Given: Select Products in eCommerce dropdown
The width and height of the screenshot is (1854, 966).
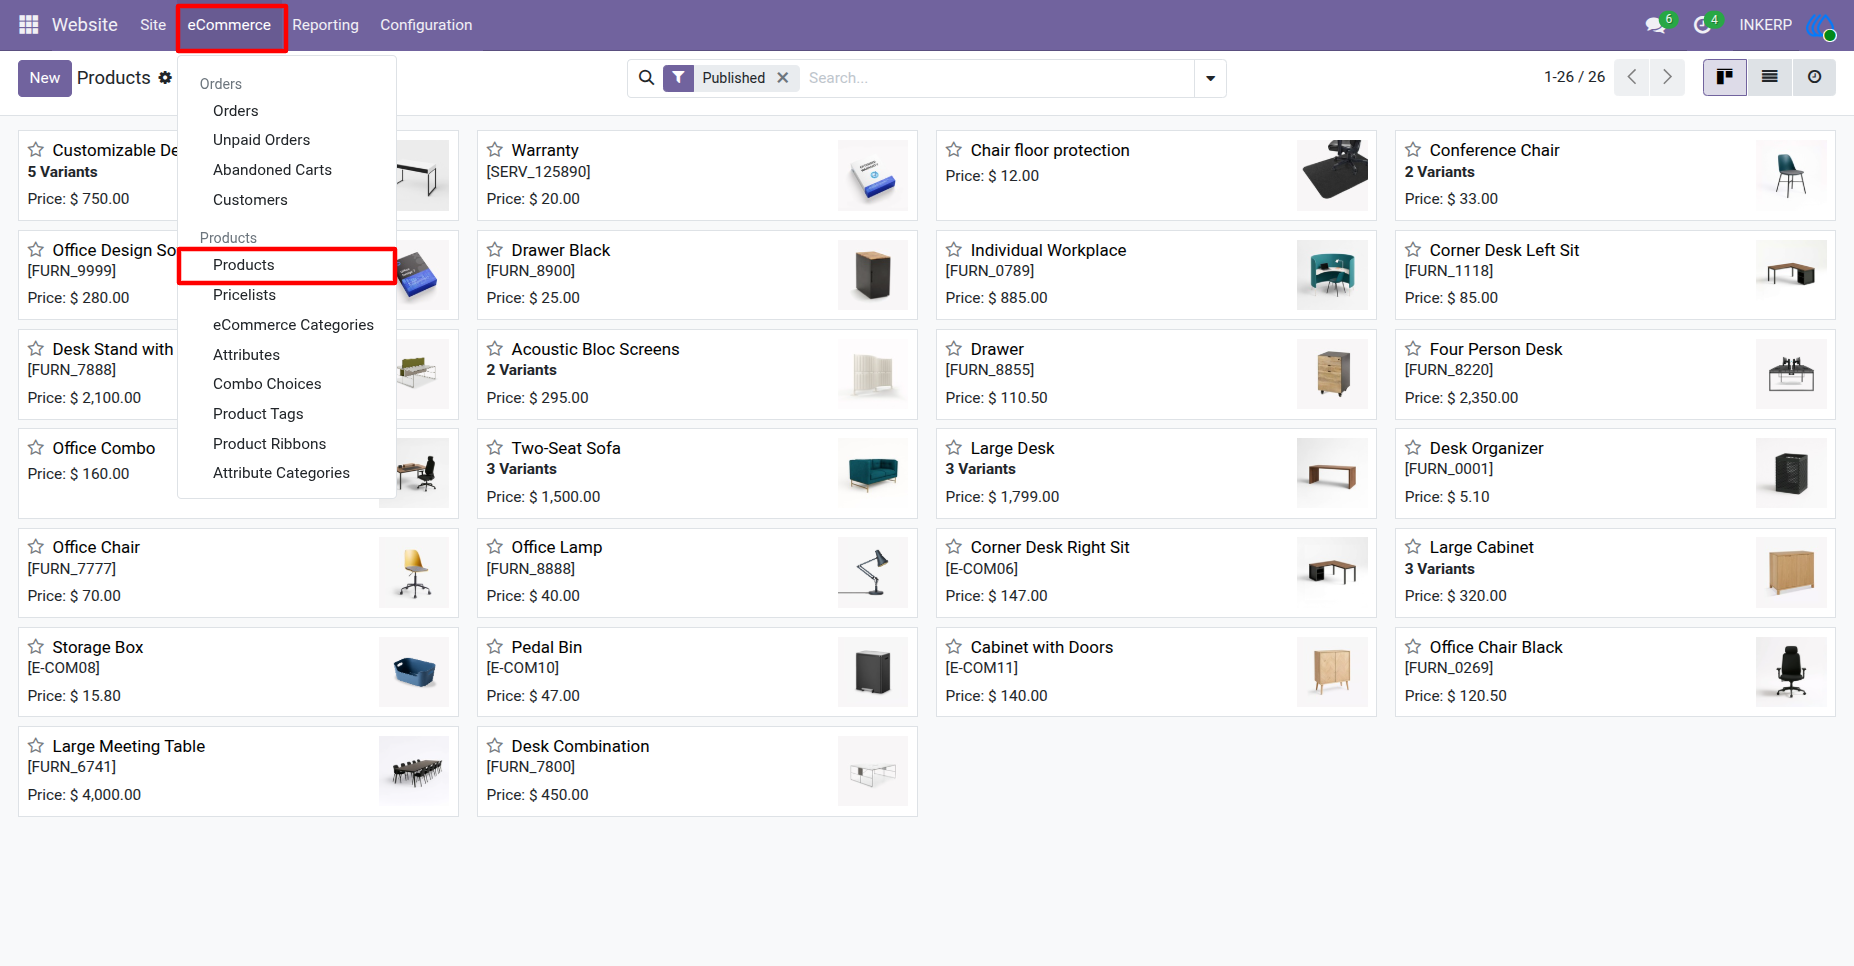Looking at the screenshot, I should [x=287, y=265].
